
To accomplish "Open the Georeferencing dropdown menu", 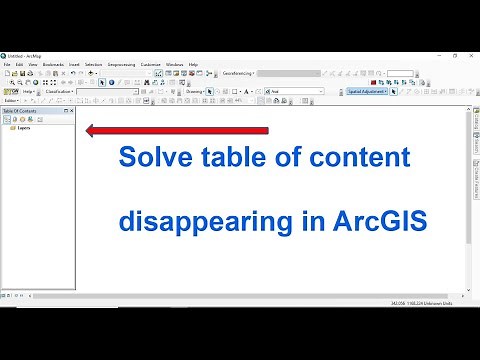I will 238,73.
